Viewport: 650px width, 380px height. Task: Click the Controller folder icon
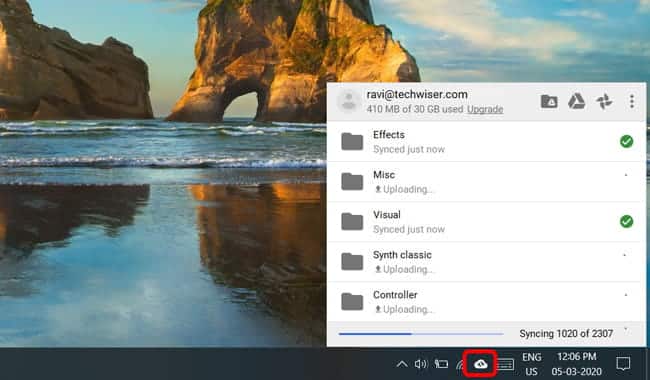pos(352,302)
